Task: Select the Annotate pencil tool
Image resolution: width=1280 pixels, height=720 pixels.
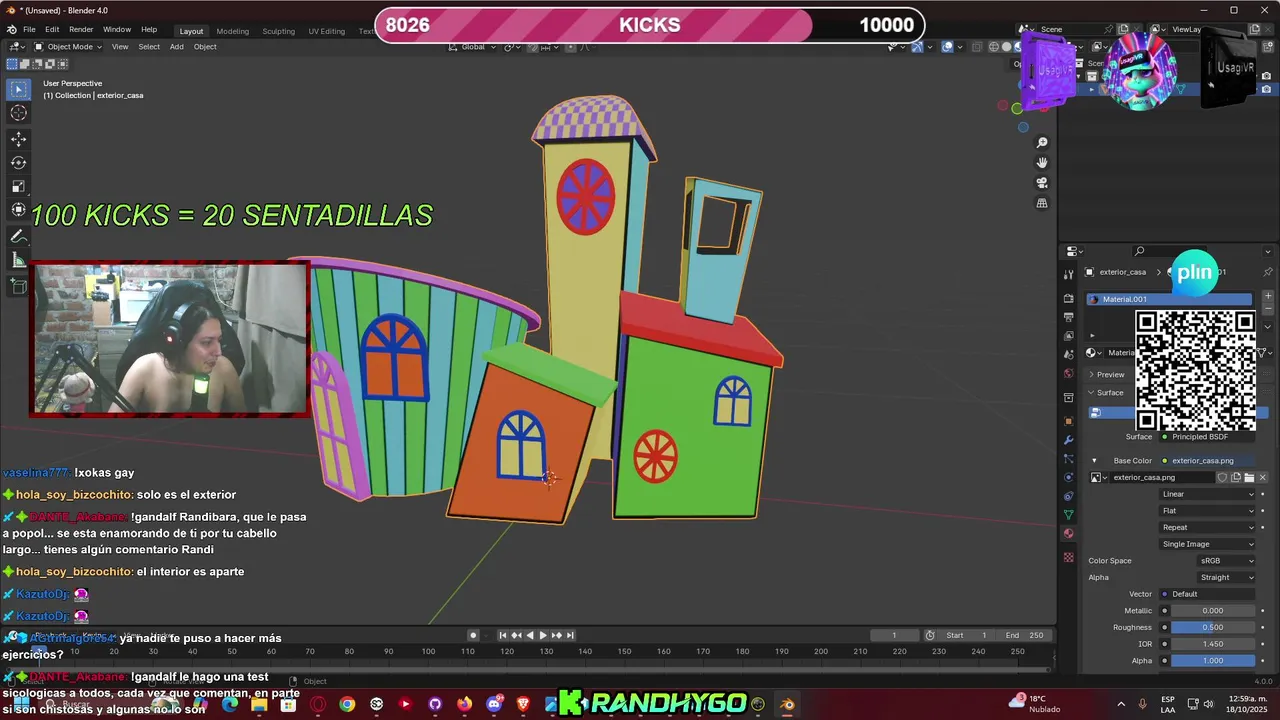Action: tap(18, 236)
